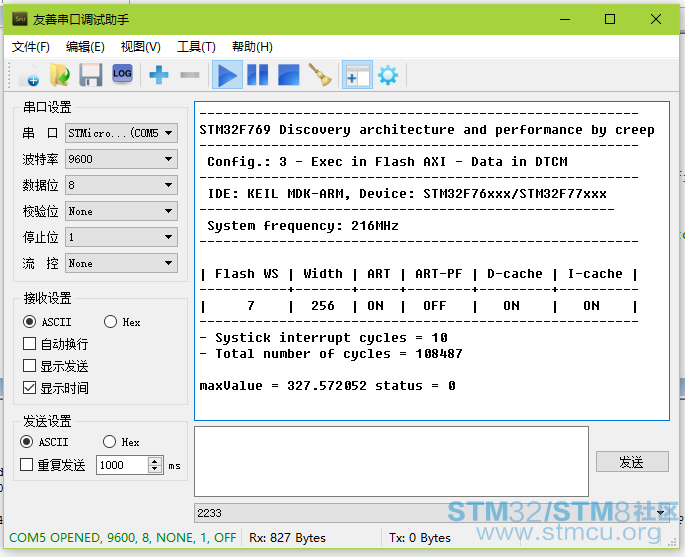Select ASCII under send settings (发送设置)
This screenshot has height=557, width=685.
point(44,442)
